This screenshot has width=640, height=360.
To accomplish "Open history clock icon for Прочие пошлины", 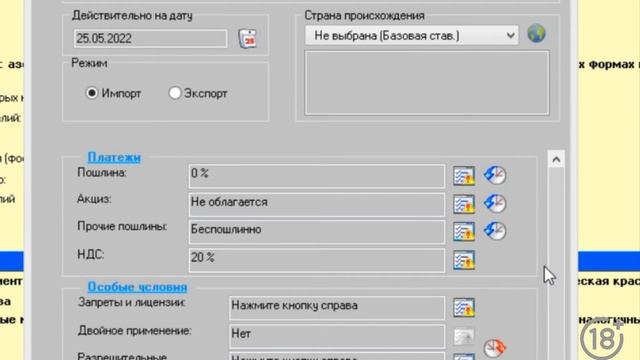I will [x=495, y=231].
